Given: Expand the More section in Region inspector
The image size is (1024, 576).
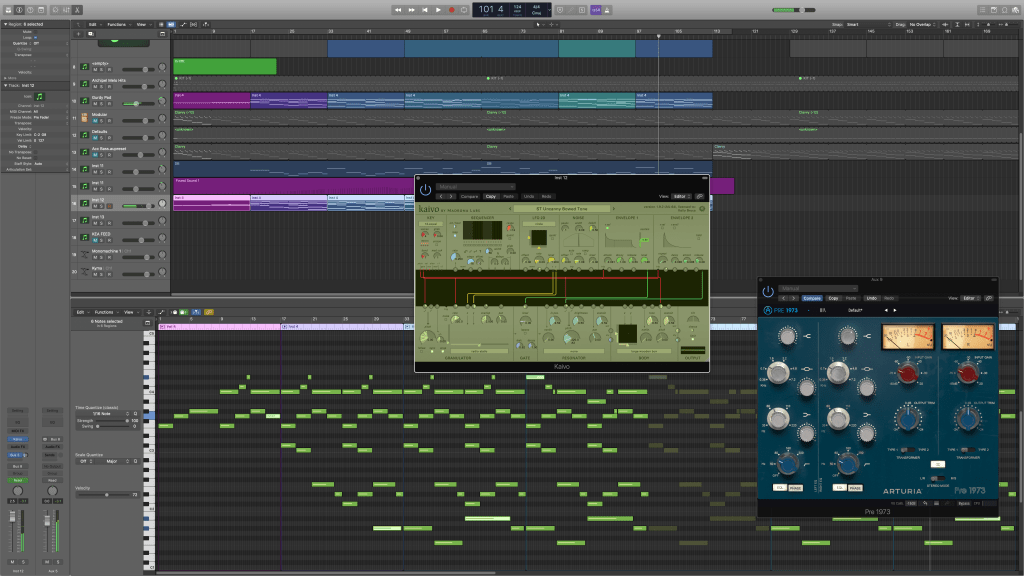Looking at the screenshot, I should [x=5, y=78].
